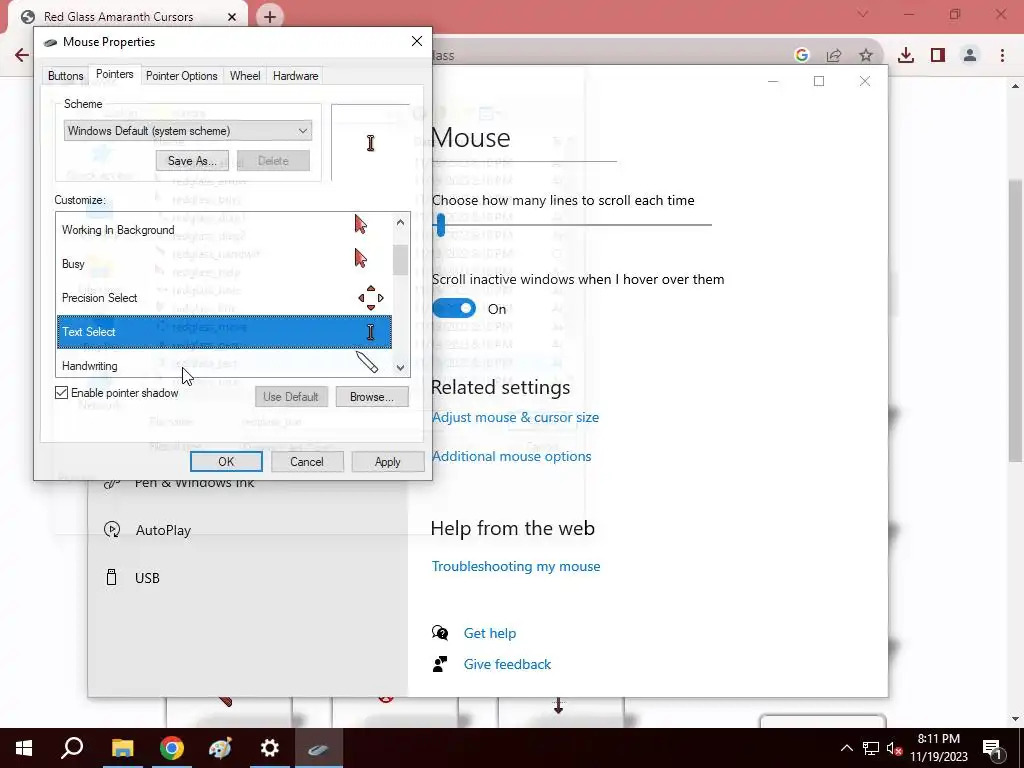Viewport: 1024px width, 768px height.
Task: Click the Precision Select crosshair cursor icon
Action: click(370, 298)
